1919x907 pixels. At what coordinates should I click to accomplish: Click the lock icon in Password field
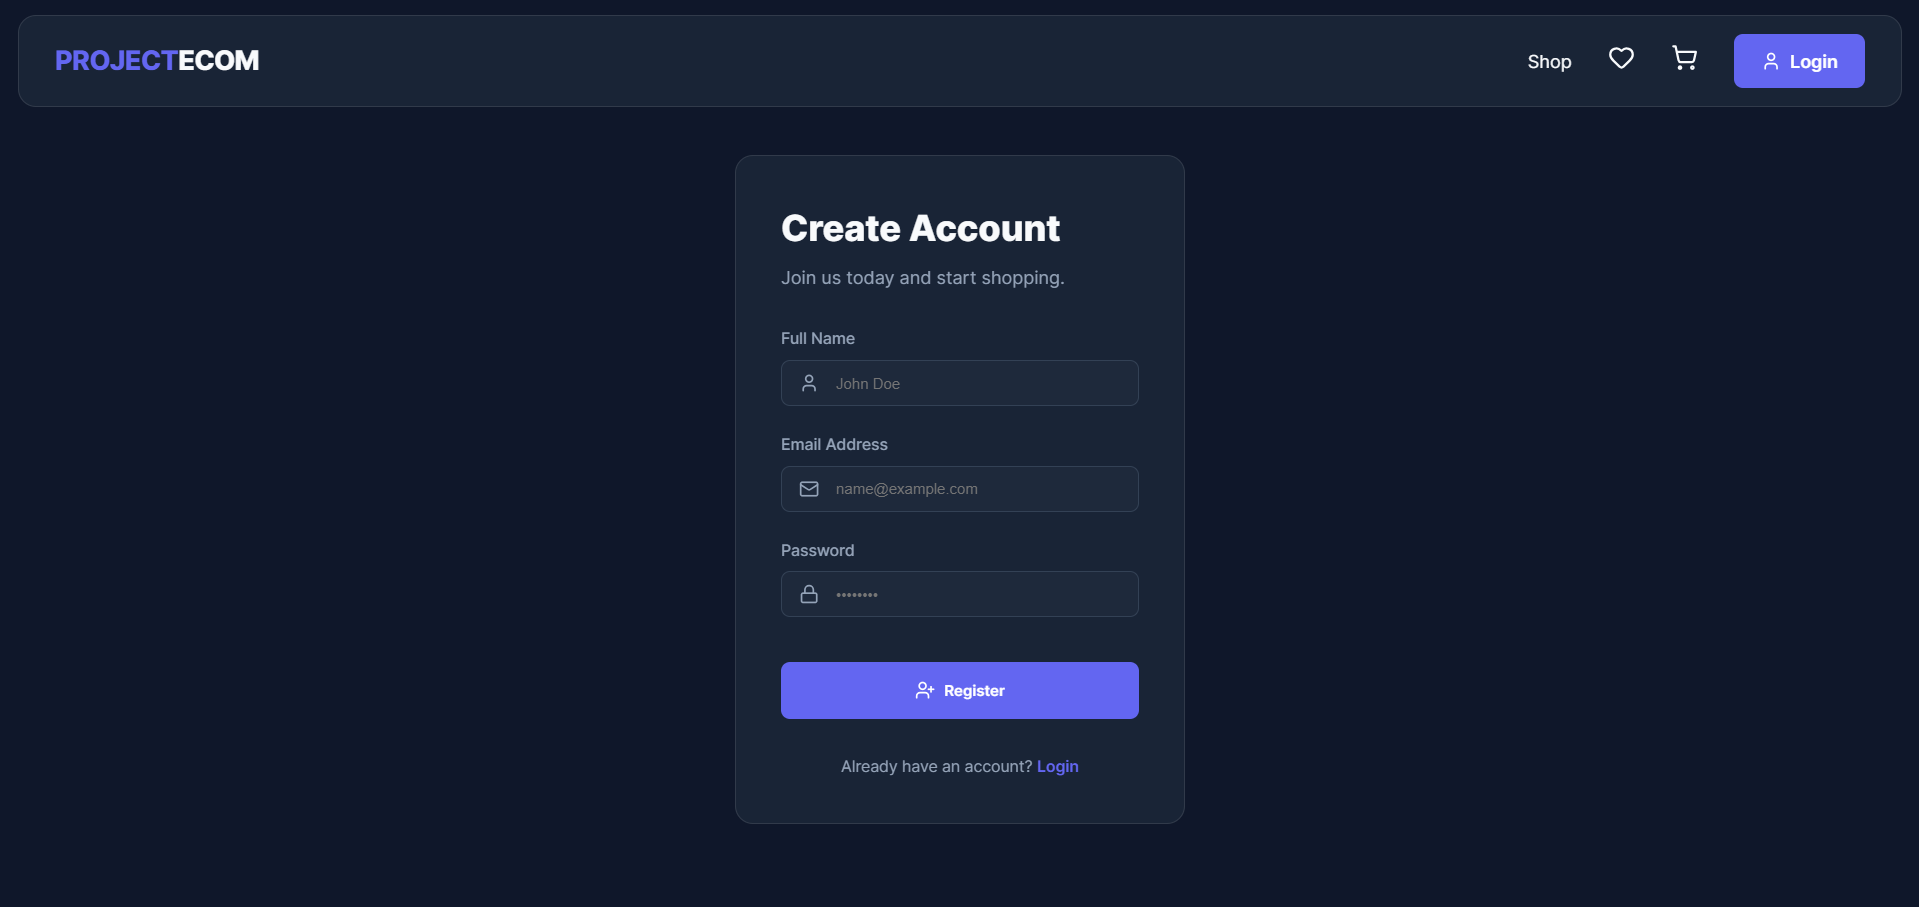point(809,594)
